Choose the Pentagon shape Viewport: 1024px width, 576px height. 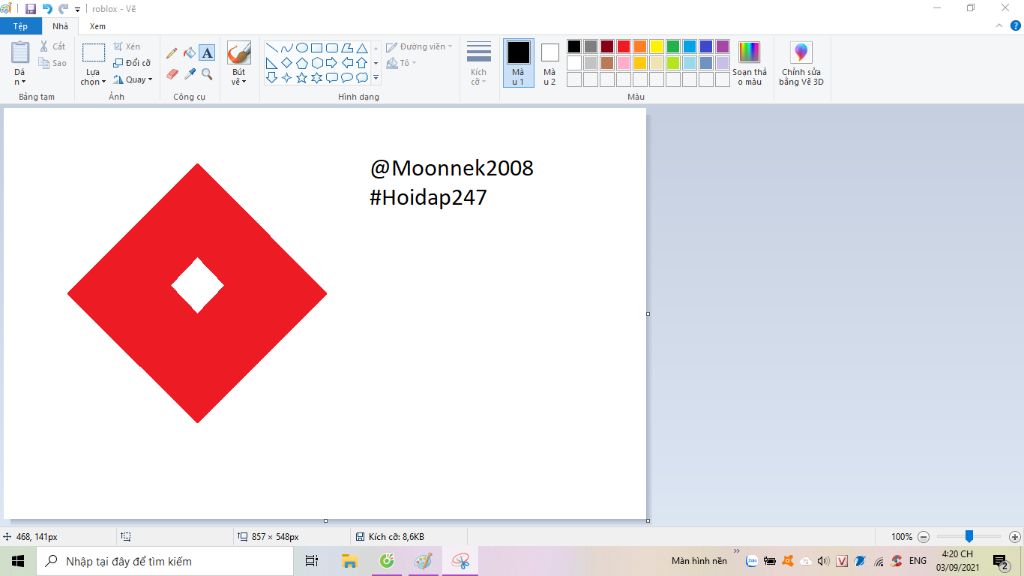(x=302, y=63)
